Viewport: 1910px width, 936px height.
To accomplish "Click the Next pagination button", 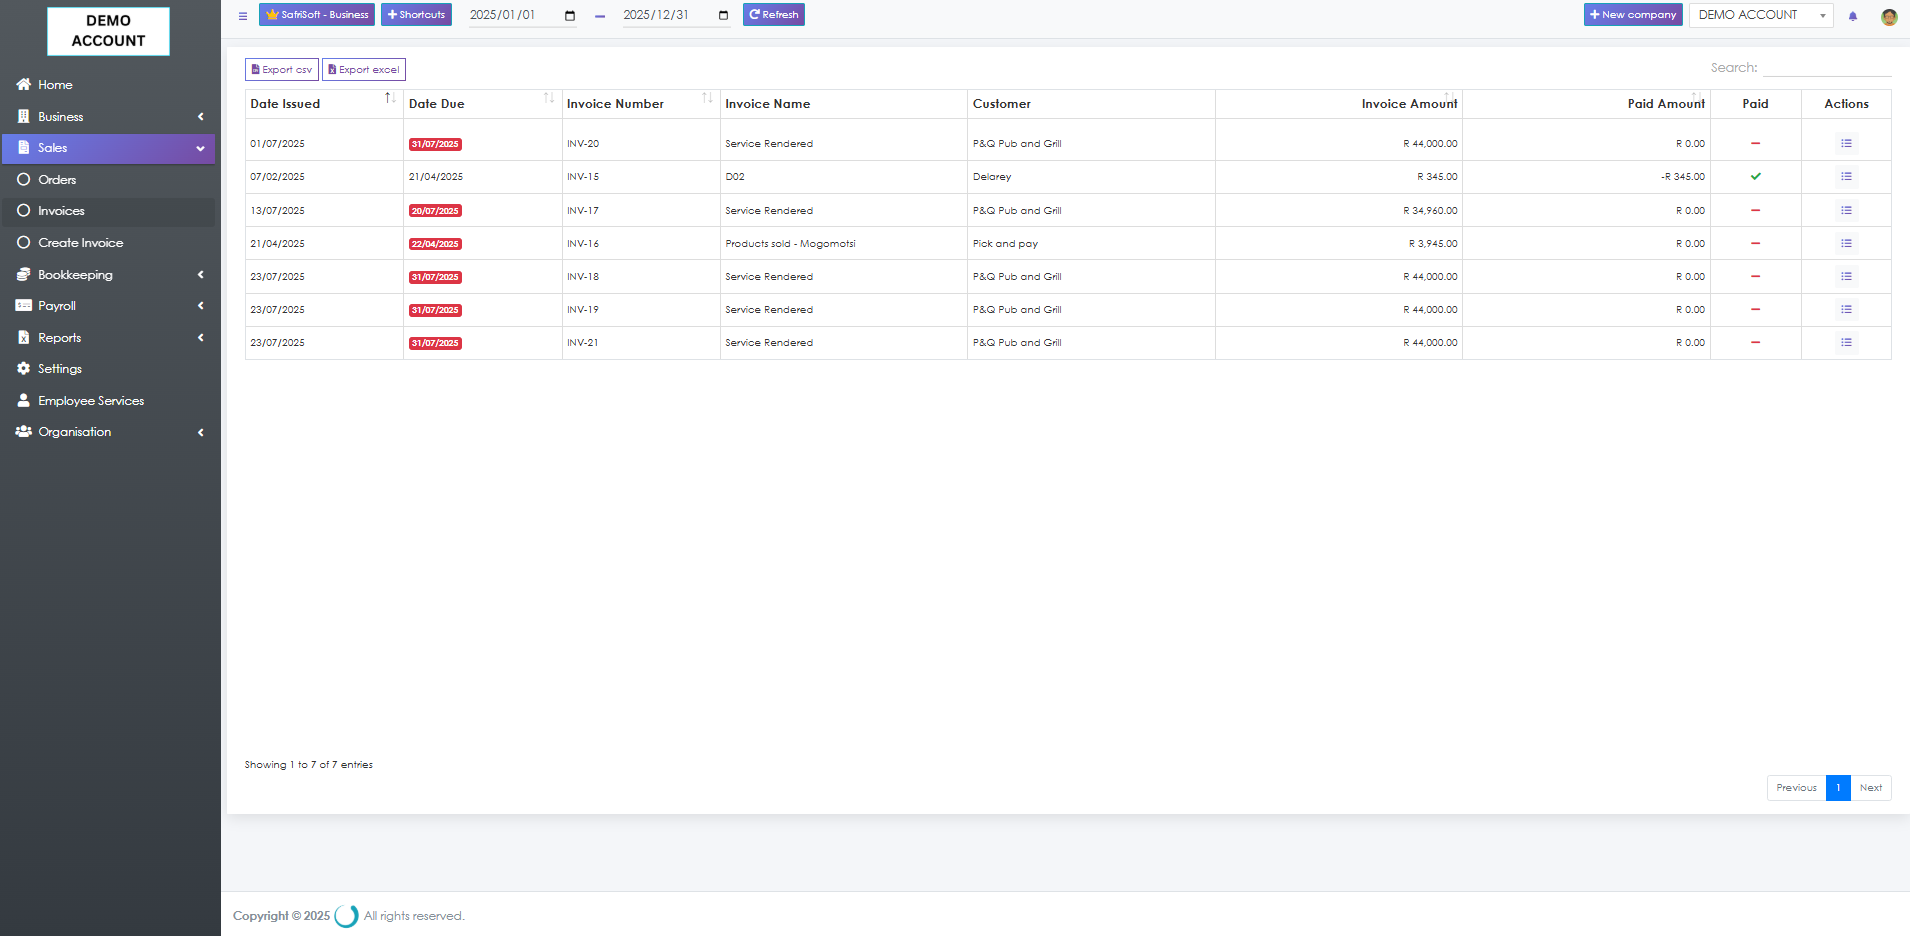I will coord(1870,788).
